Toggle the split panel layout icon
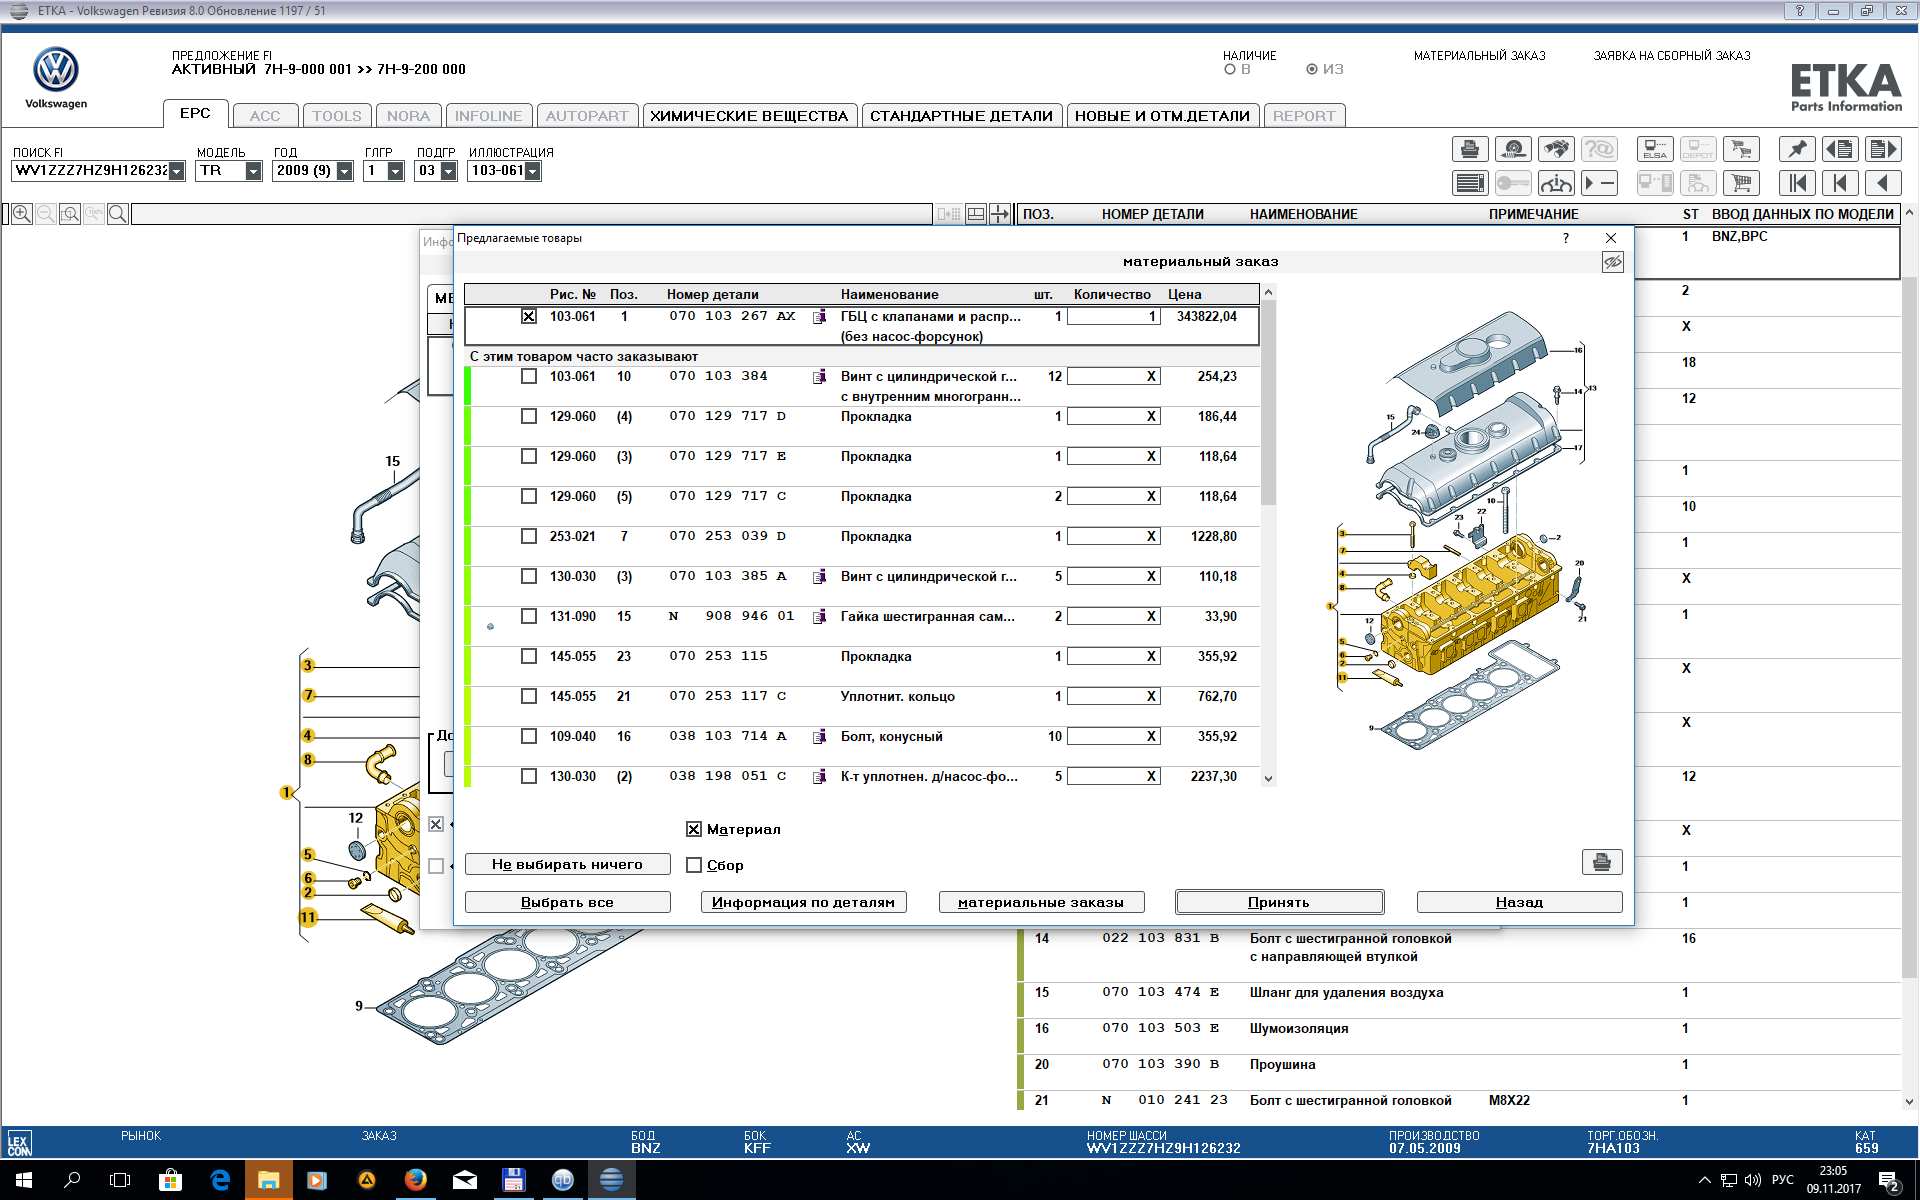This screenshot has width=1920, height=1200. [976, 214]
